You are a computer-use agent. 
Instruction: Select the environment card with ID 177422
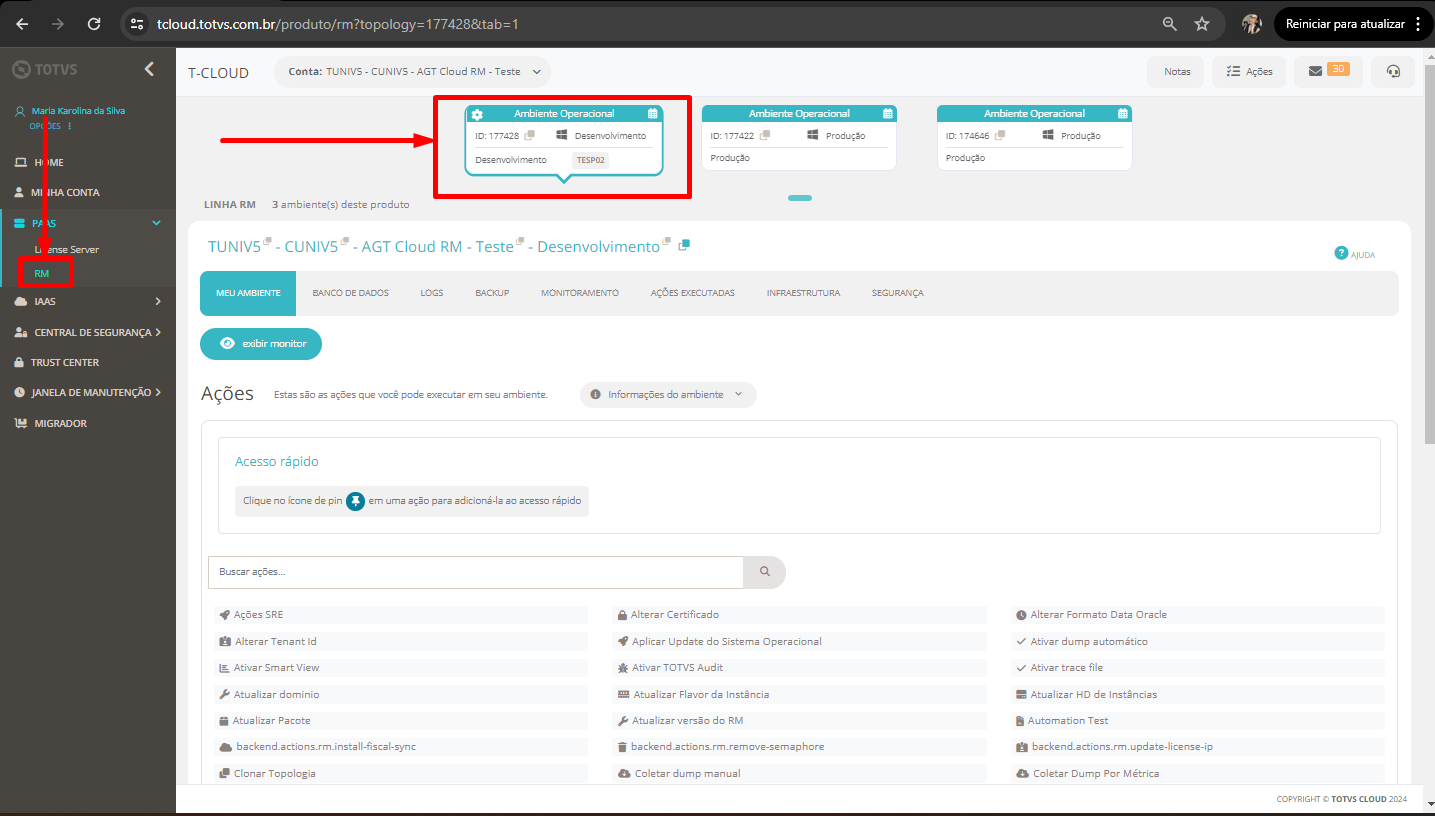[x=799, y=137]
